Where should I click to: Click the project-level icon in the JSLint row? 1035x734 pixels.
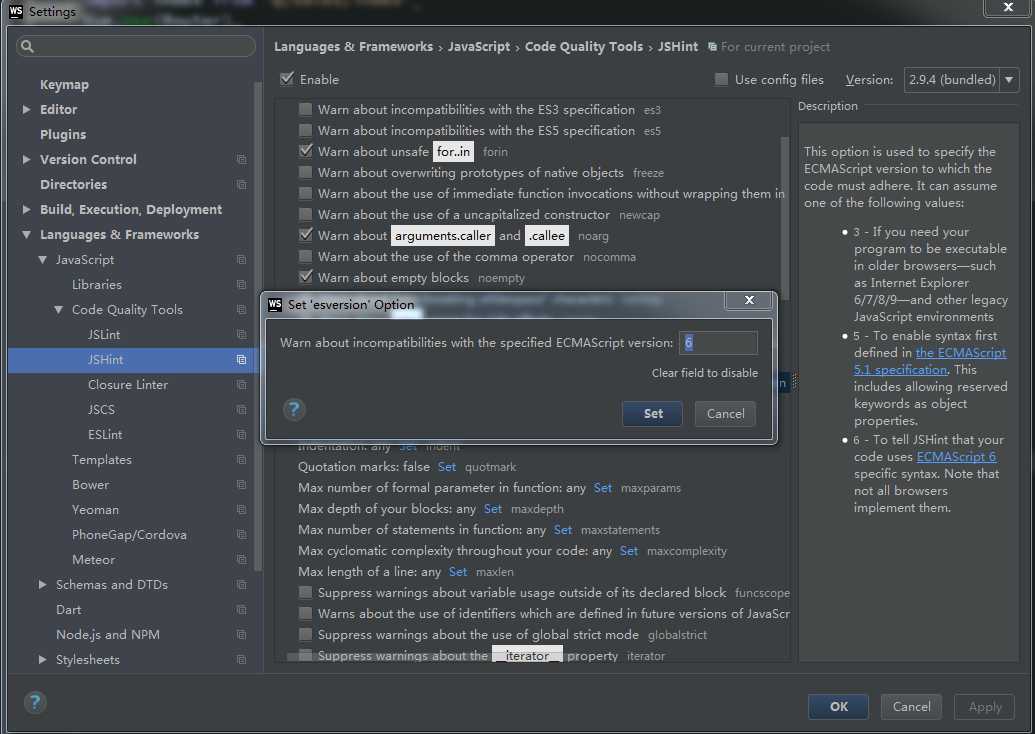click(242, 335)
